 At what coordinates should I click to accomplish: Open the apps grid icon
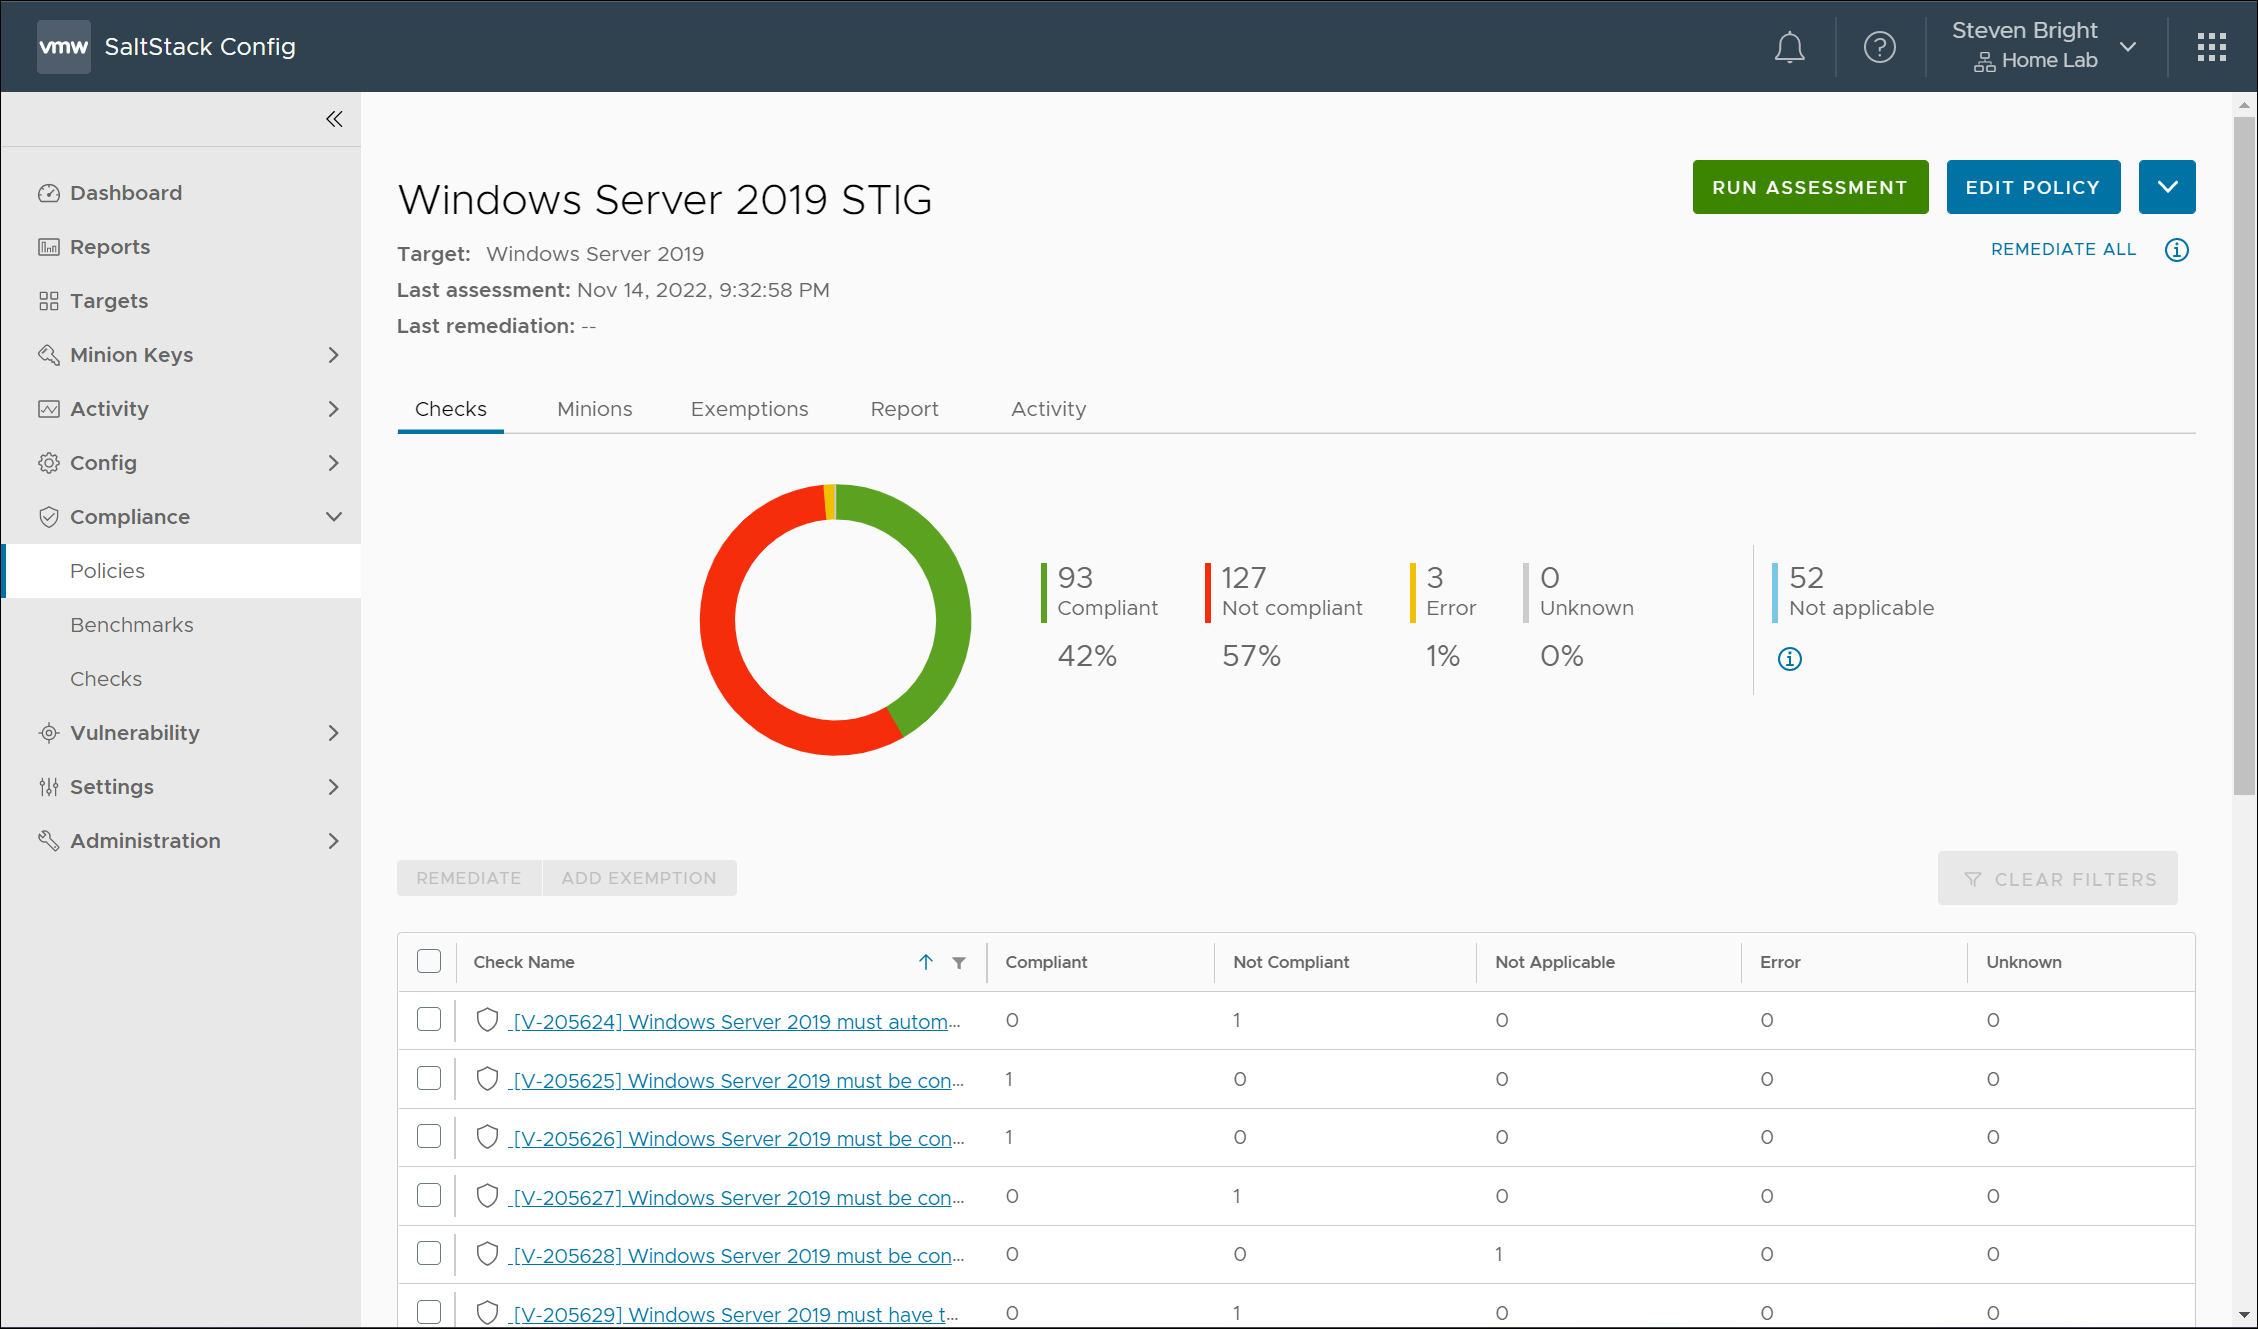pyautogui.click(x=2211, y=47)
